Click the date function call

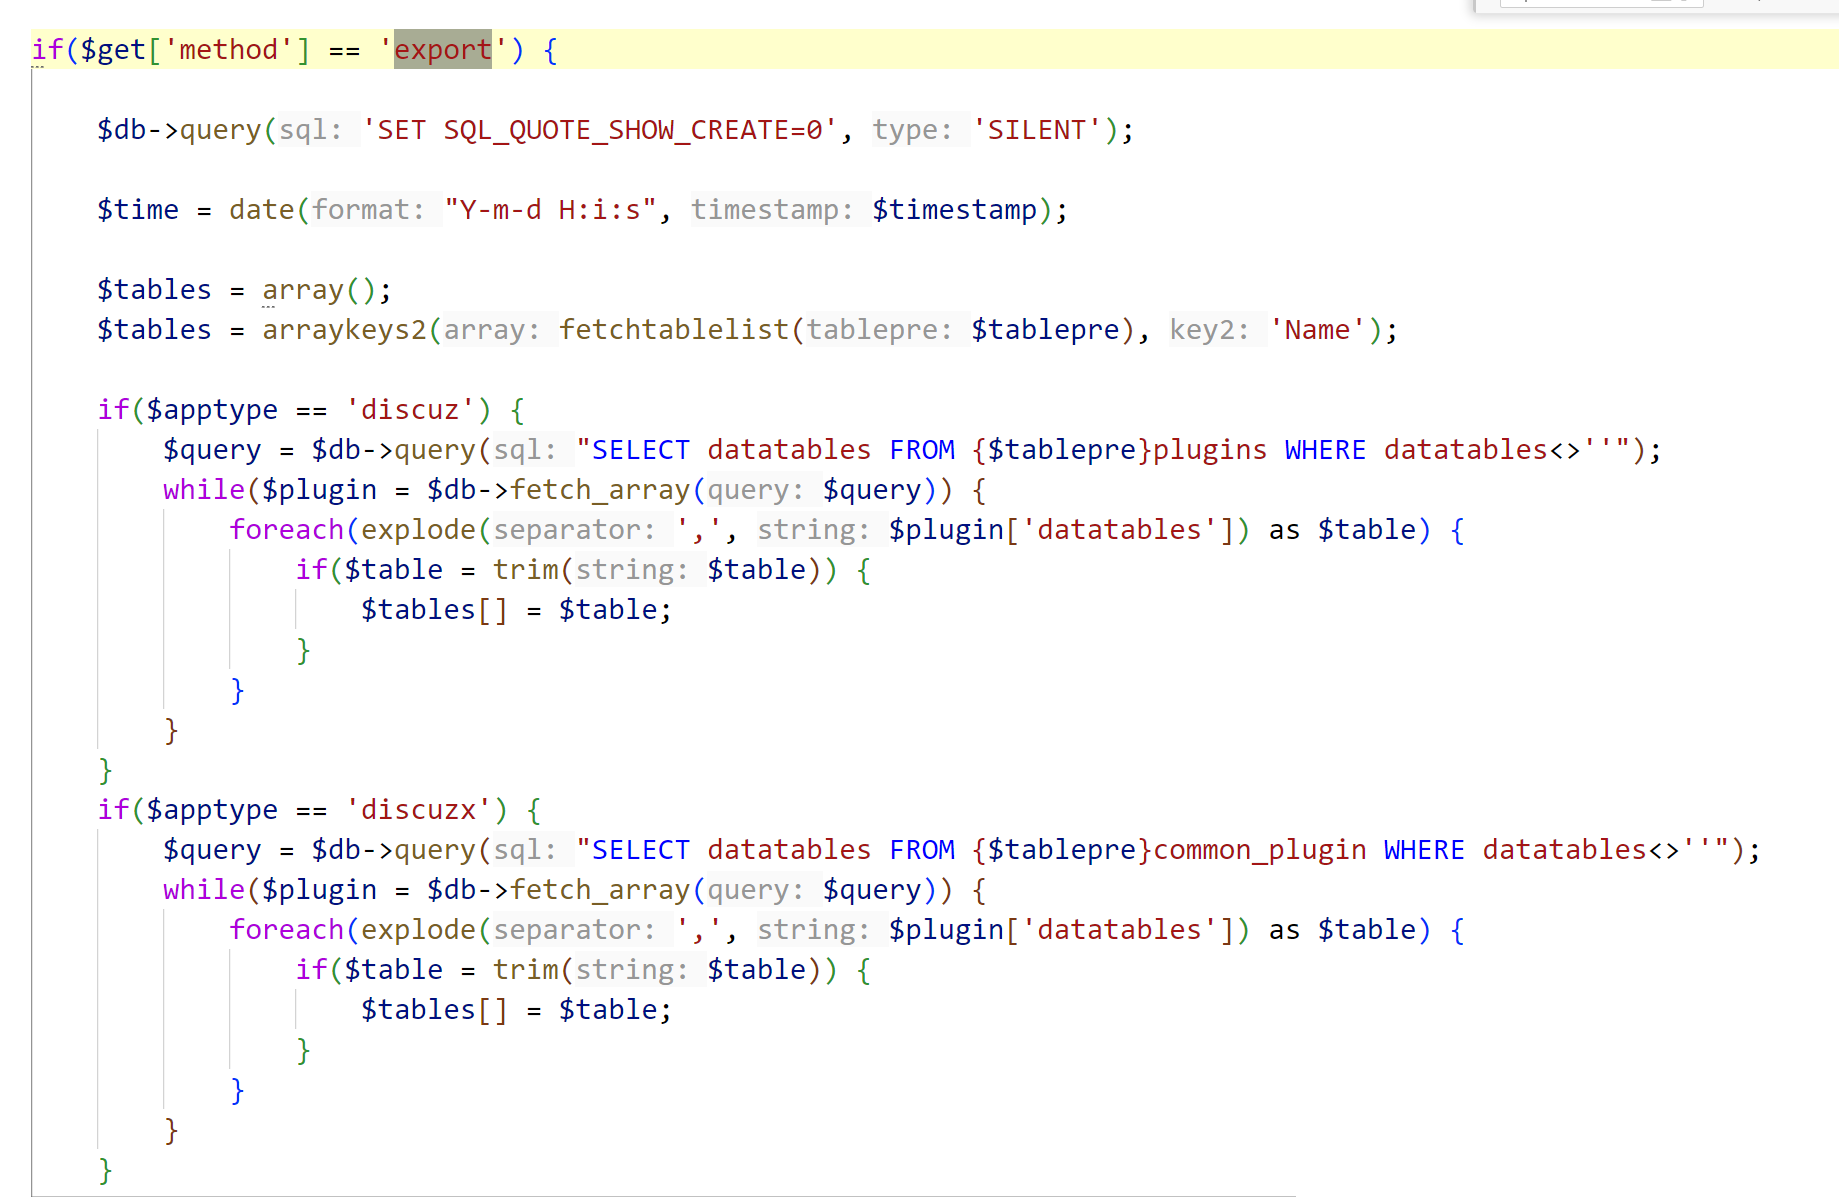262,210
